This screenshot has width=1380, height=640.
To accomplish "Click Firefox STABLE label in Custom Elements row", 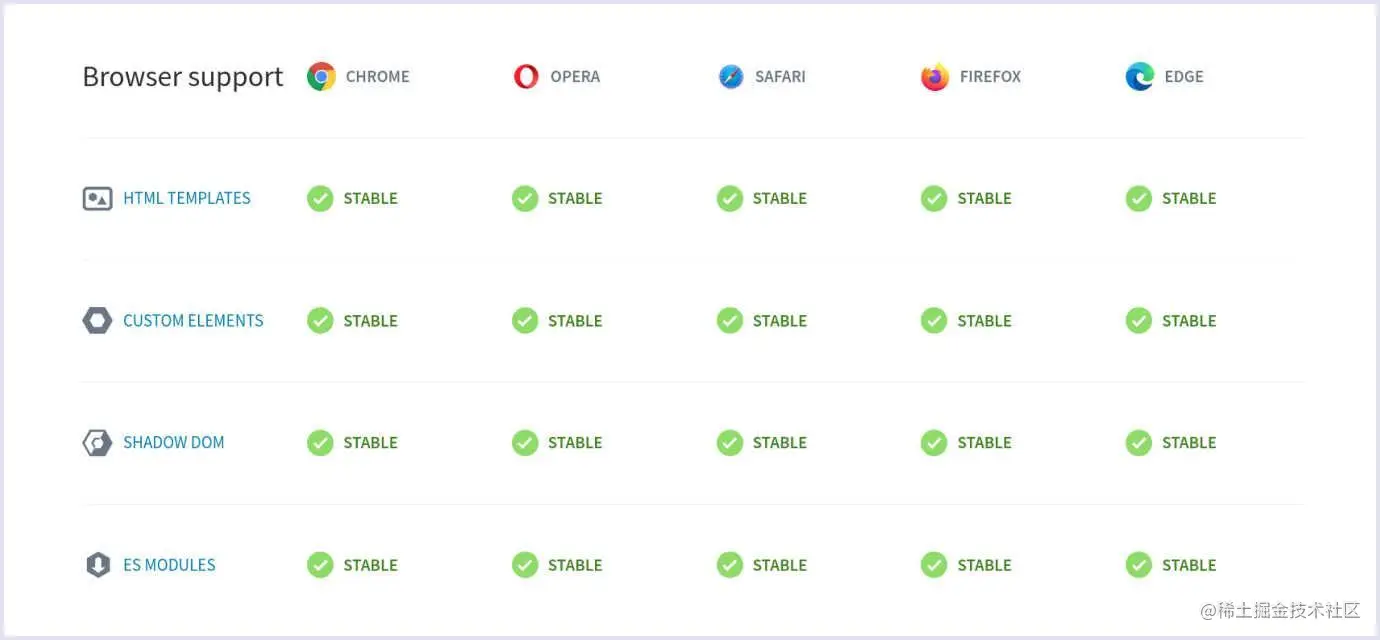I will pos(985,320).
